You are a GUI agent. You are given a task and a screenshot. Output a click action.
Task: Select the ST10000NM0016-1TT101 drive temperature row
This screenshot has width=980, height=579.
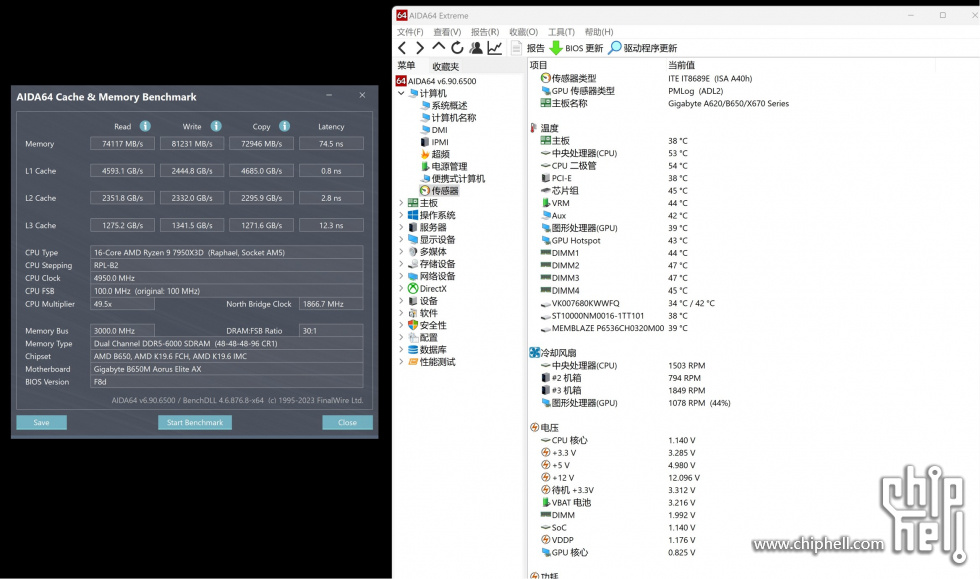pyautogui.click(x=615, y=316)
